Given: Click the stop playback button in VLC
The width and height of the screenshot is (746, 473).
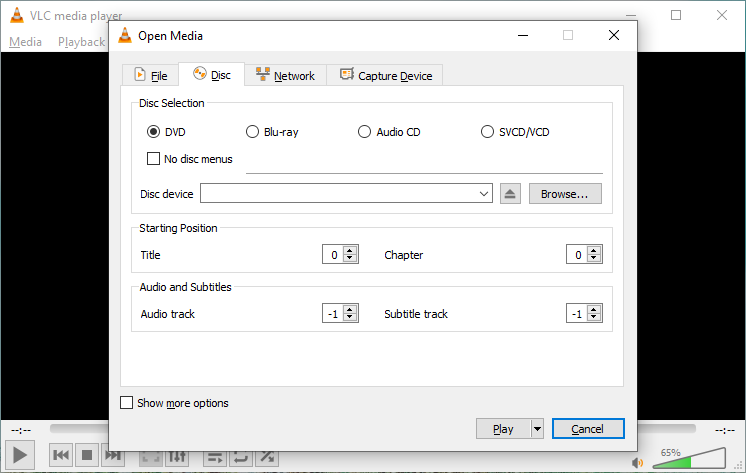Looking at the screenshot, I should 87,455.
